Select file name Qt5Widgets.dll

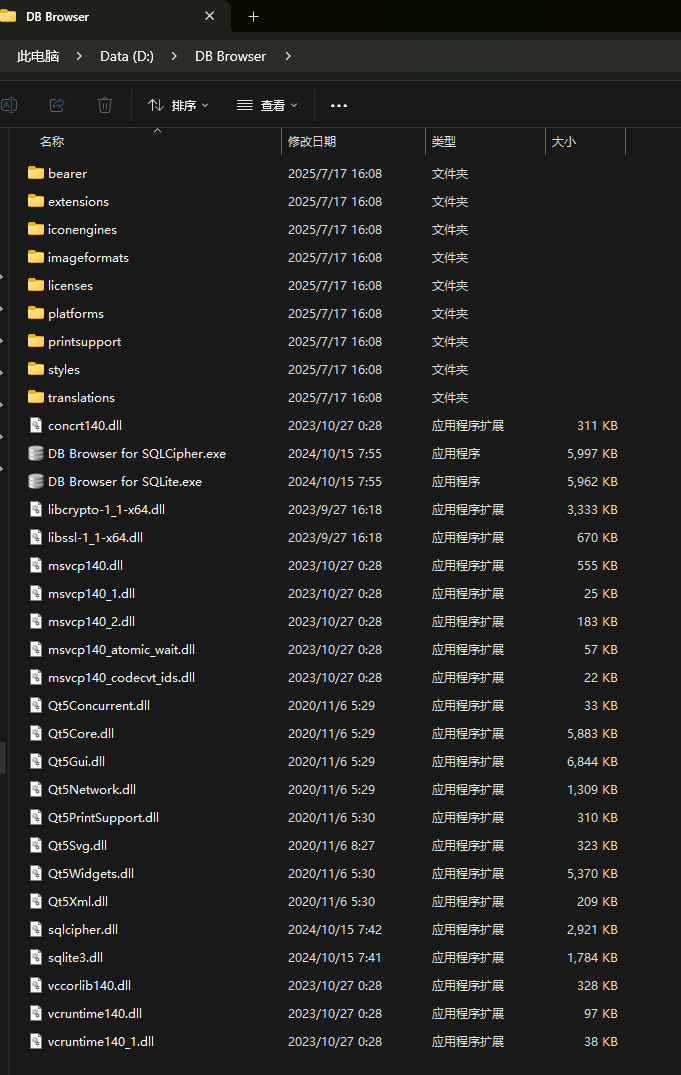[91, 873]
